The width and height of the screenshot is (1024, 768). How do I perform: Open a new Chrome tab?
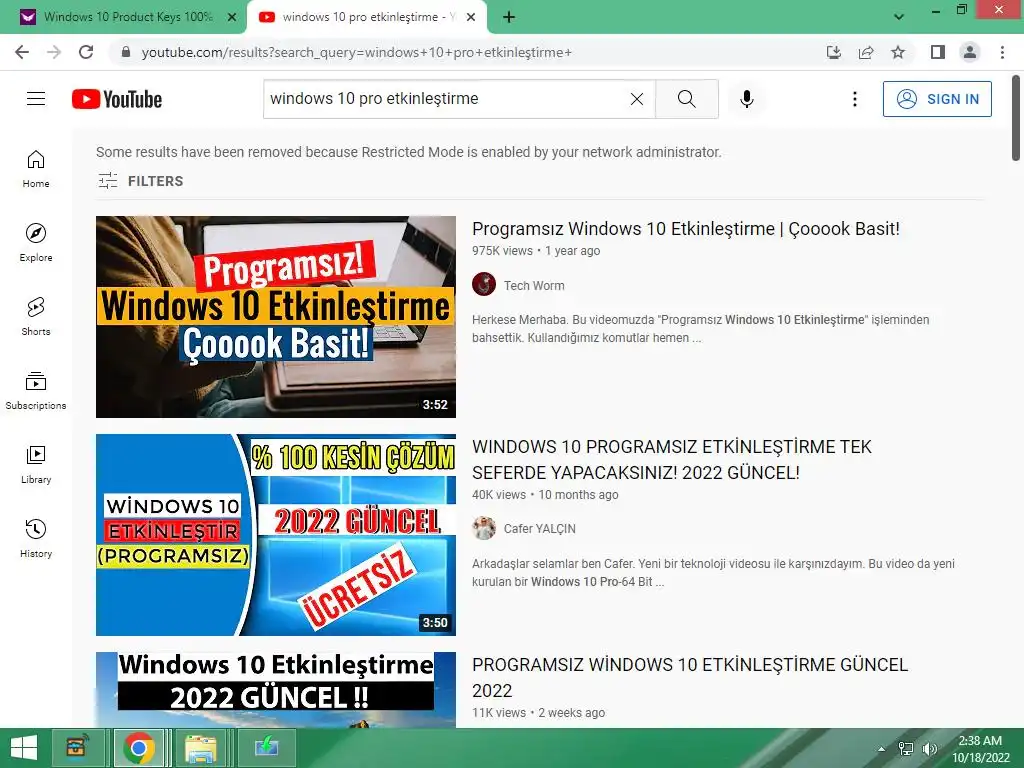coord(509,17)
